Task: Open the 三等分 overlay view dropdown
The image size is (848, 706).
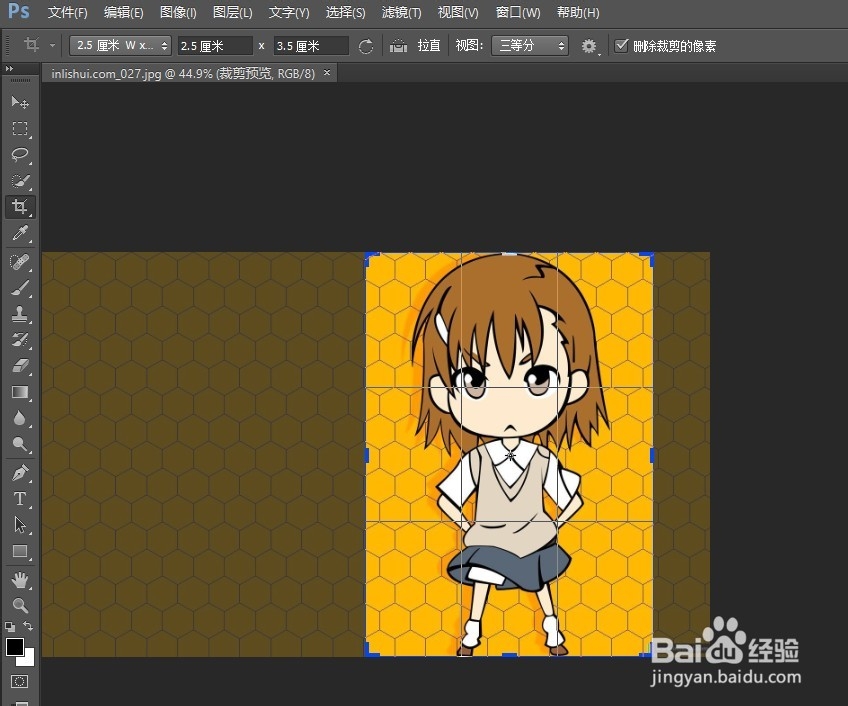Action: [x=529, y=45]
